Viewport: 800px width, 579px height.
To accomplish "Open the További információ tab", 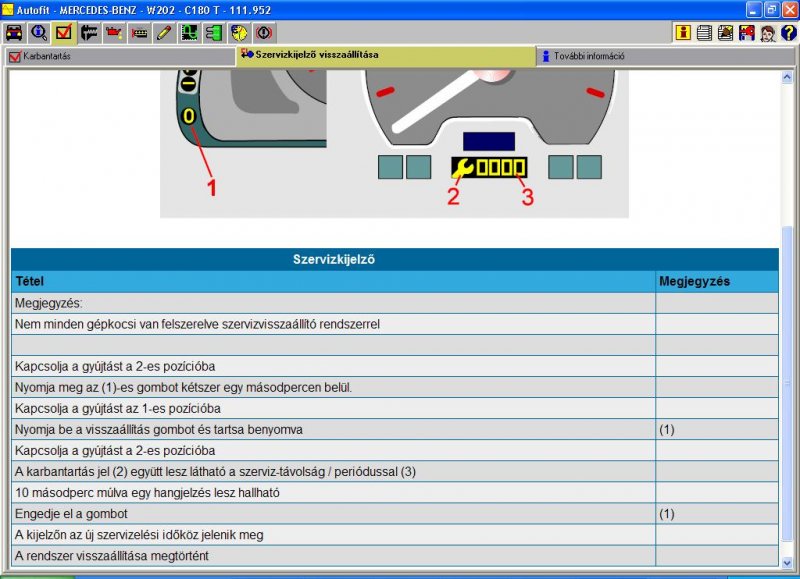I will pyautogui.click(x=666, y=56).
